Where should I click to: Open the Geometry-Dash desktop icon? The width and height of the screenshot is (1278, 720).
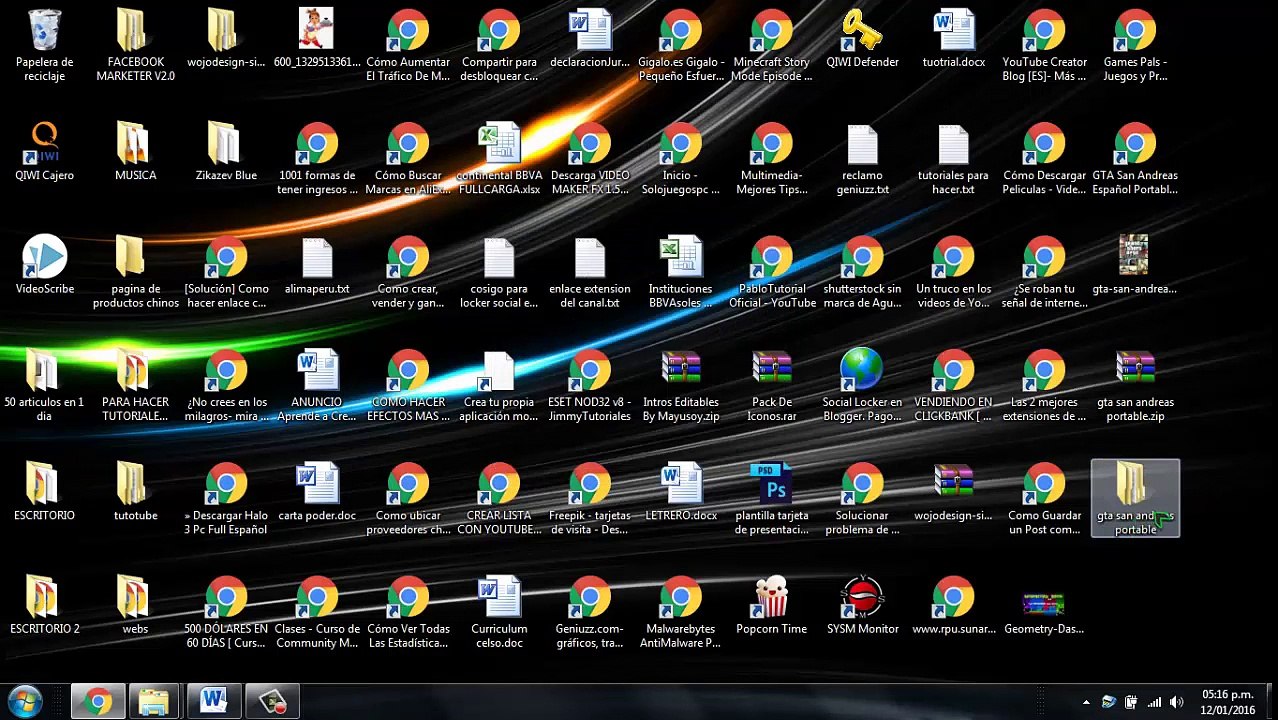(1043, 603)
